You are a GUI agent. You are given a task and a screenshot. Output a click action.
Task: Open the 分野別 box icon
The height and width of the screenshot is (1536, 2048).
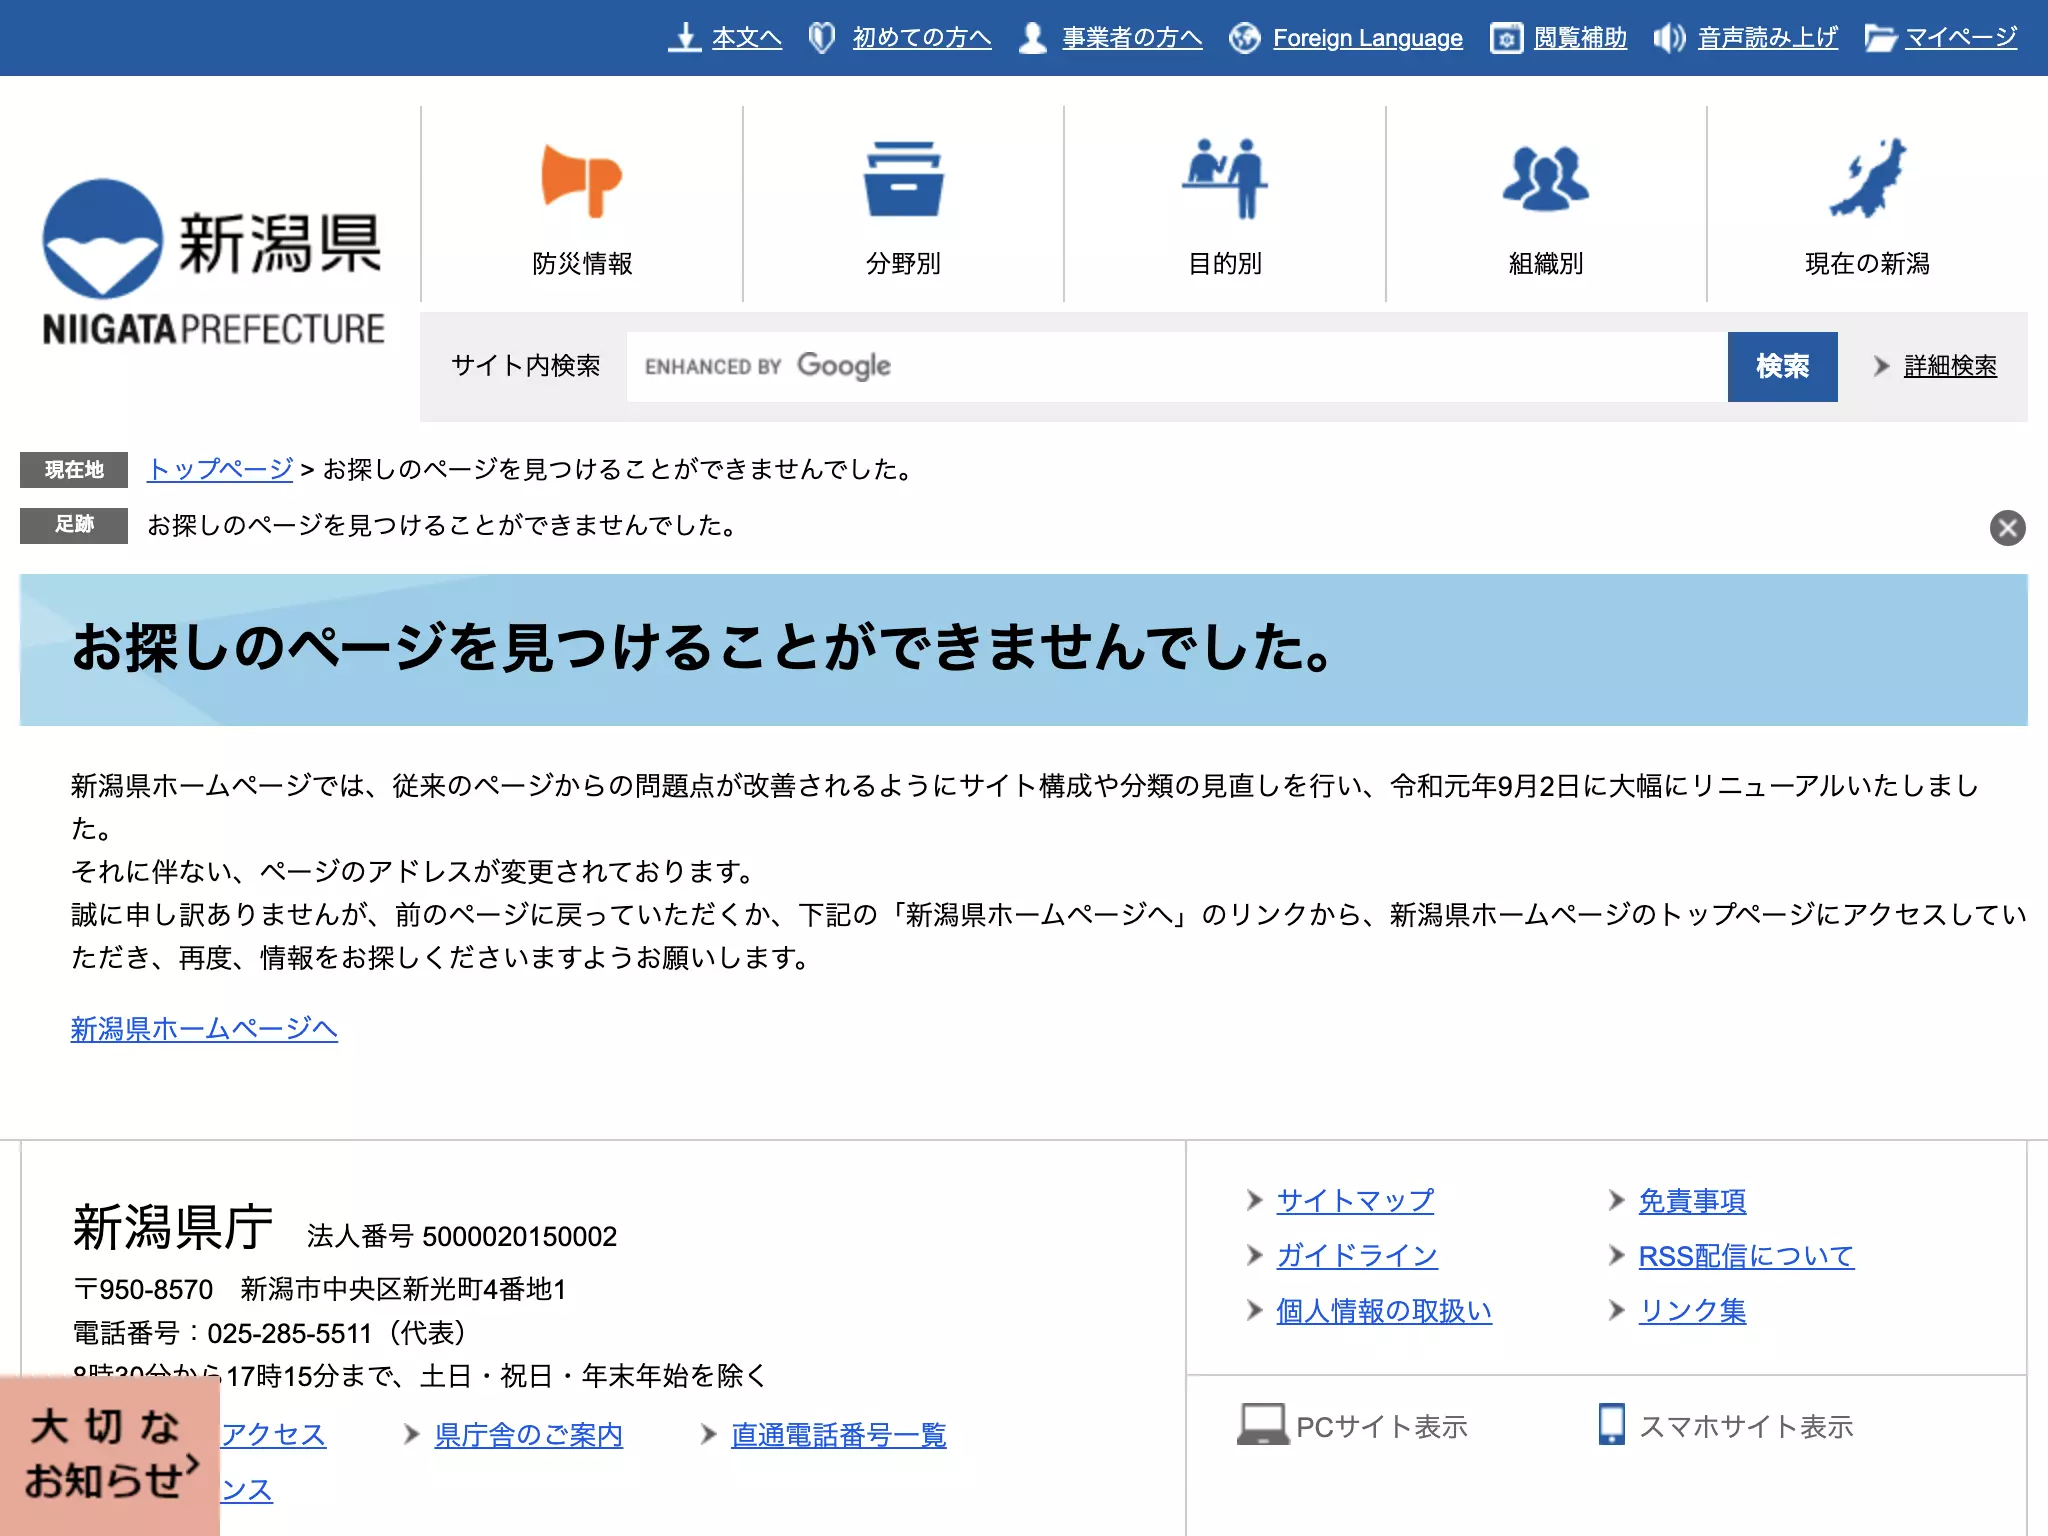click(903, 179)
